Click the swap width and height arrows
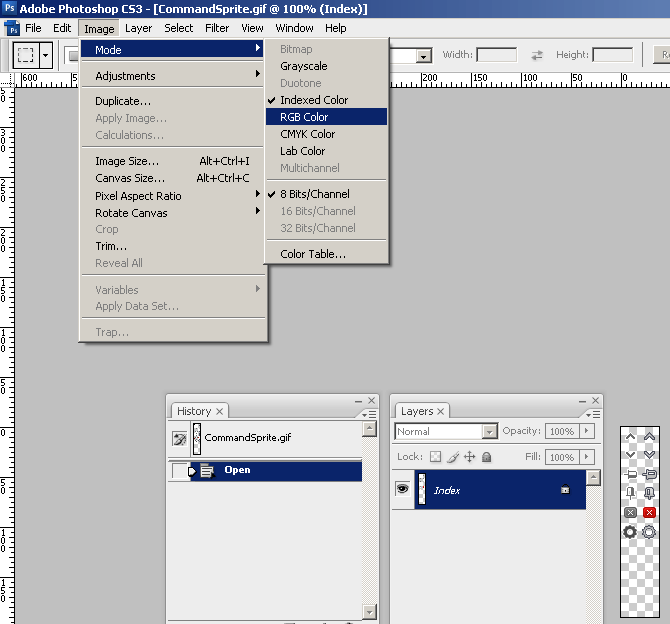Viewport: 670px width, 624px height. tap(537, 56)
